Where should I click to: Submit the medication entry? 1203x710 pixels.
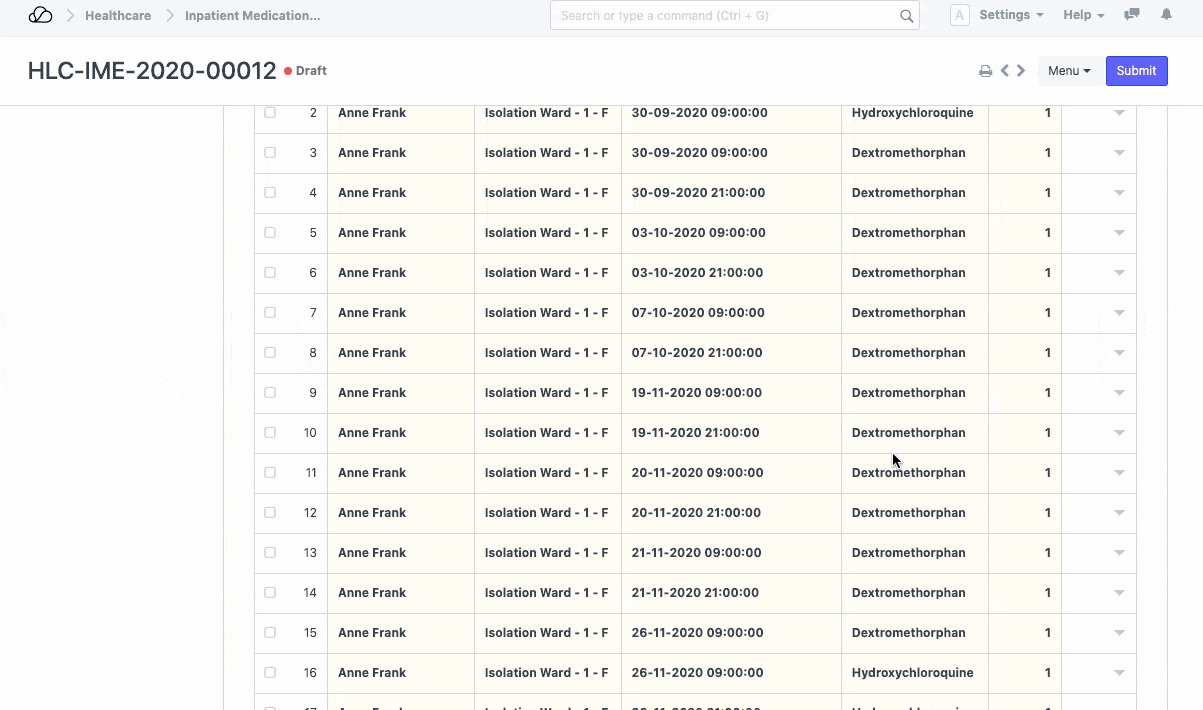click(x=1136, y=71)
